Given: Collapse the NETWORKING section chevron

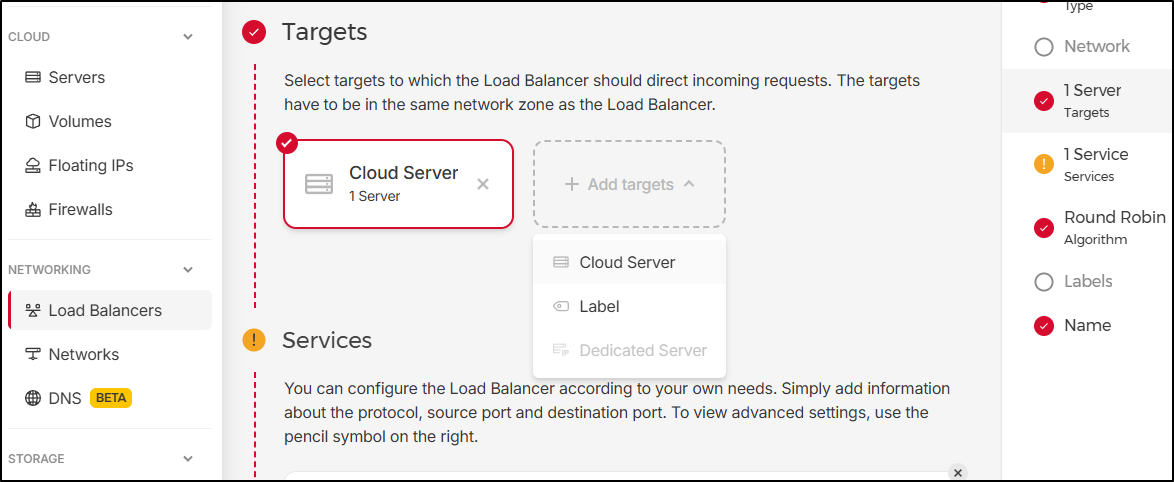Looking at the screenshot, I should click(188, 270).
